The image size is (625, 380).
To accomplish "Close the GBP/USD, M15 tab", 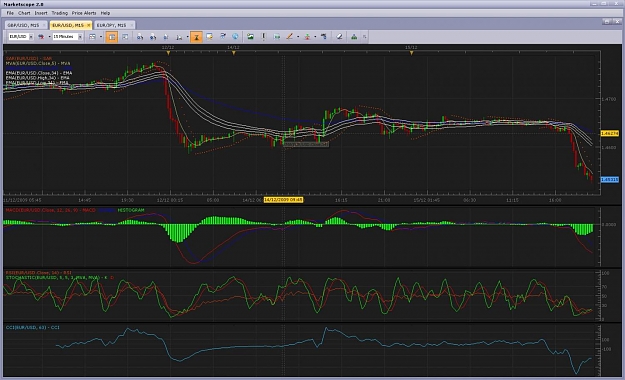I will tap(44, 25).
